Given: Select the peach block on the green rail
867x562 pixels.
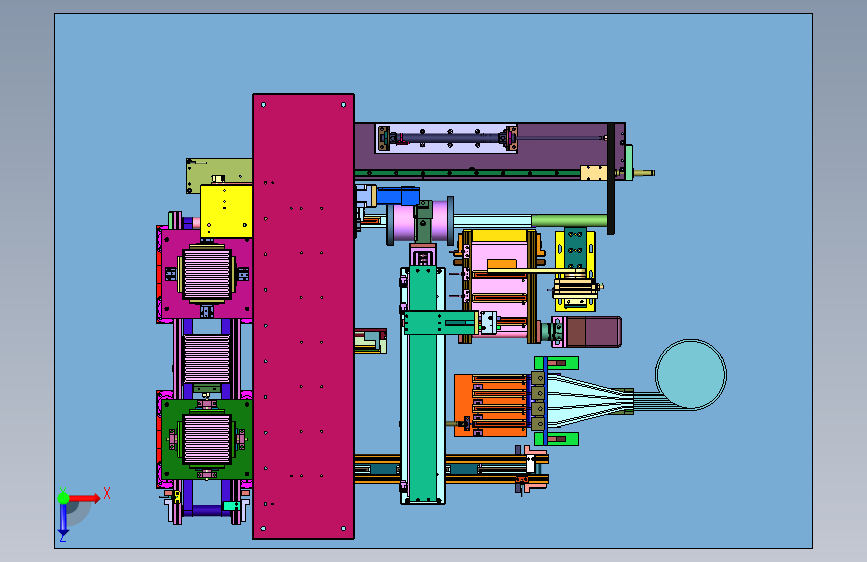Looking at the screenshot, I should tap(593, 173).
